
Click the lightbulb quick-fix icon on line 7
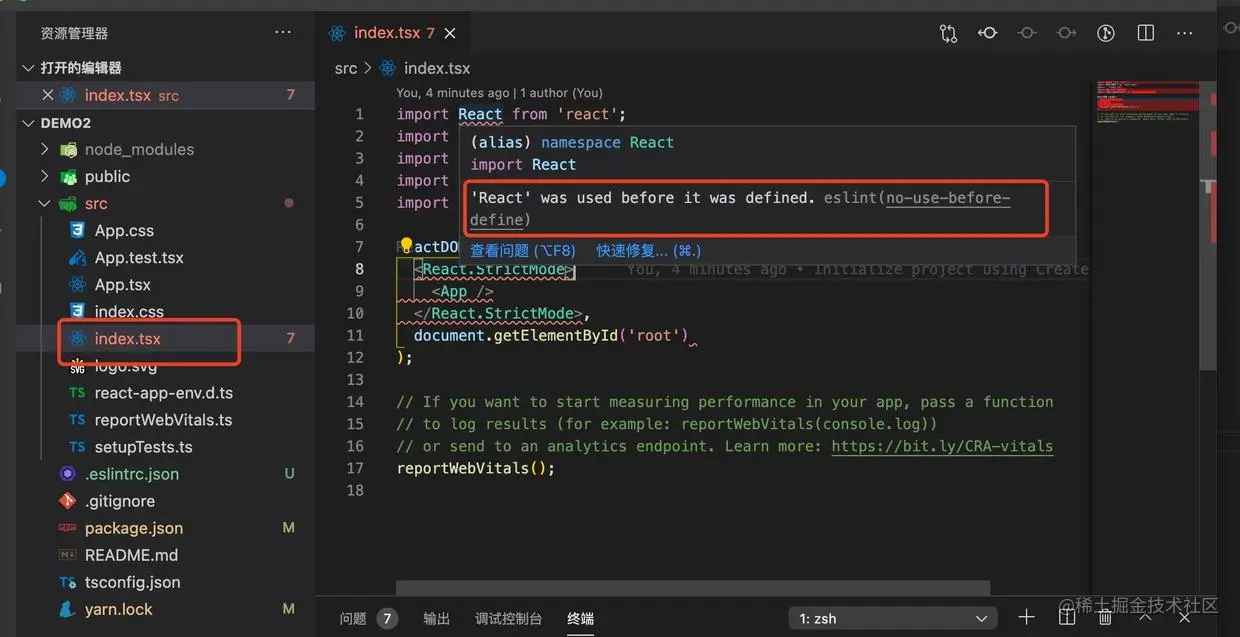(x=406, y=246)
